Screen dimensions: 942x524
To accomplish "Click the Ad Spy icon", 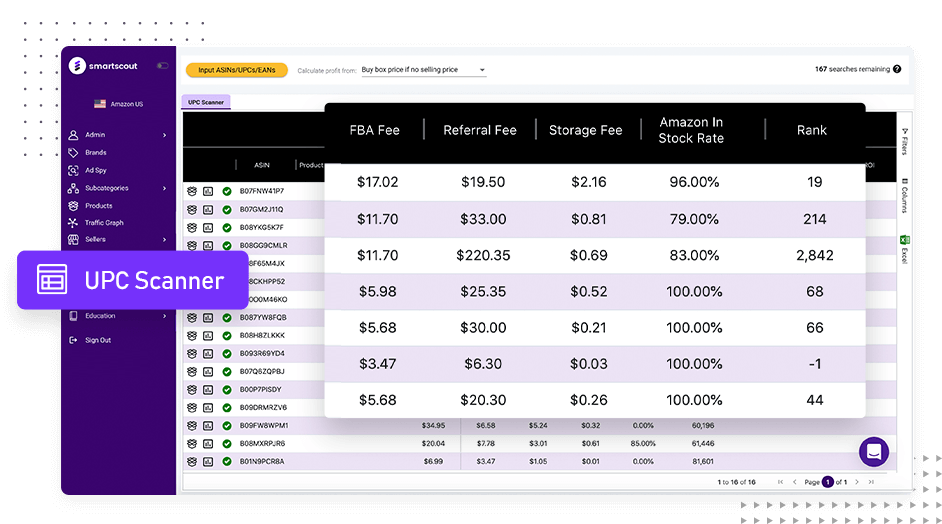I will click(73, 170).
